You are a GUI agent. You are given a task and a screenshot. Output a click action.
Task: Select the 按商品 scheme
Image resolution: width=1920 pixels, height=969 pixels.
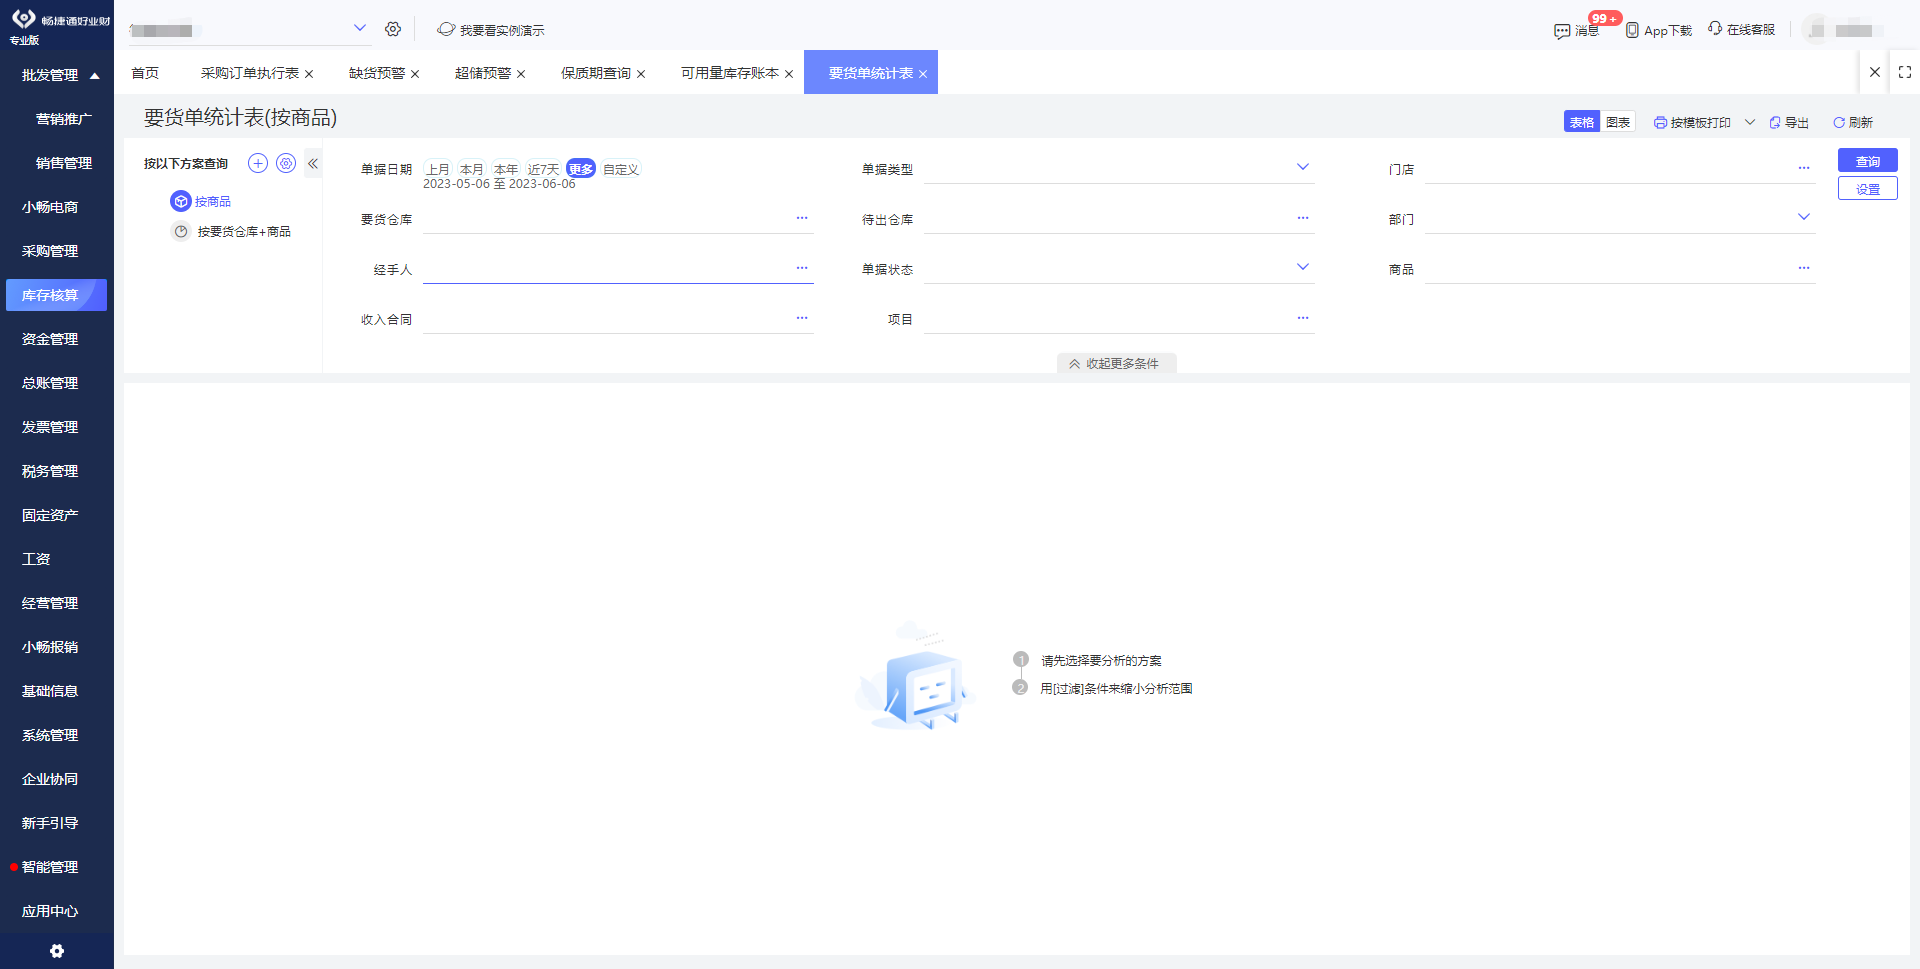click(201, 201)
